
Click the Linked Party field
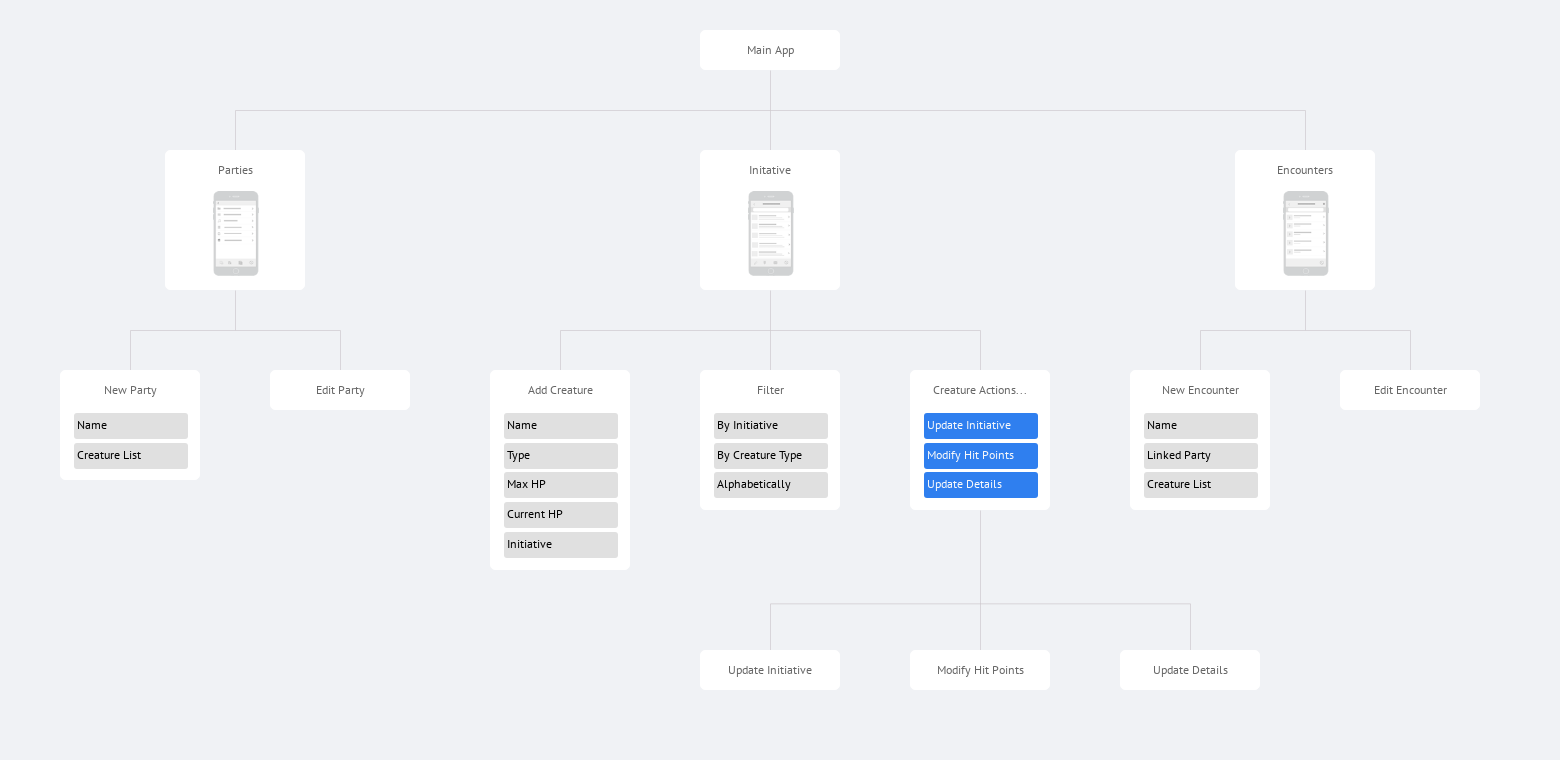click(1201, 456)
